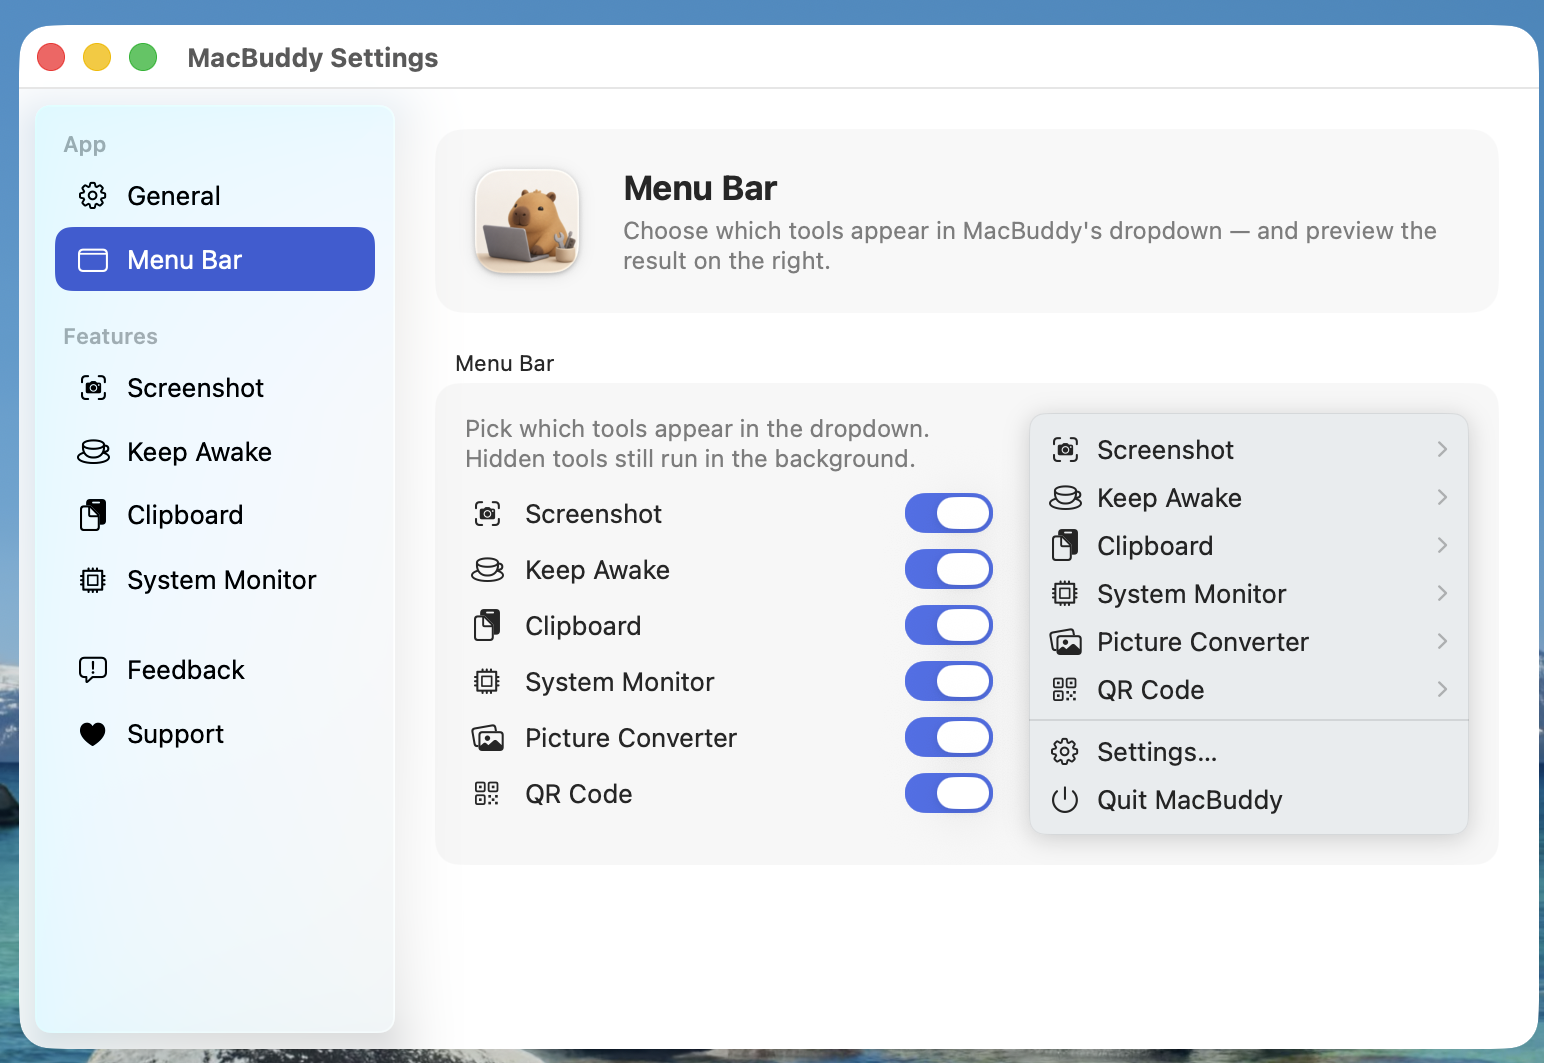Disable the Picture Converter switch

point(948,738)
